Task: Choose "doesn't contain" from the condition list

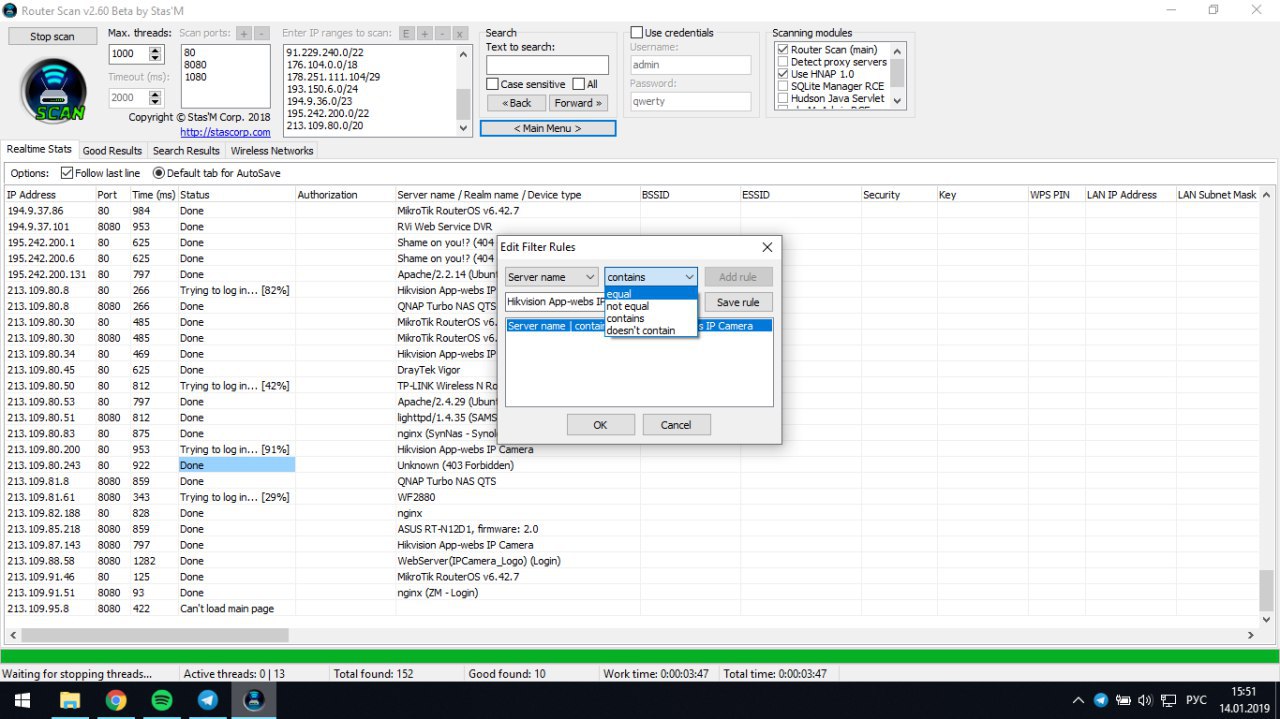Action: 651,330
